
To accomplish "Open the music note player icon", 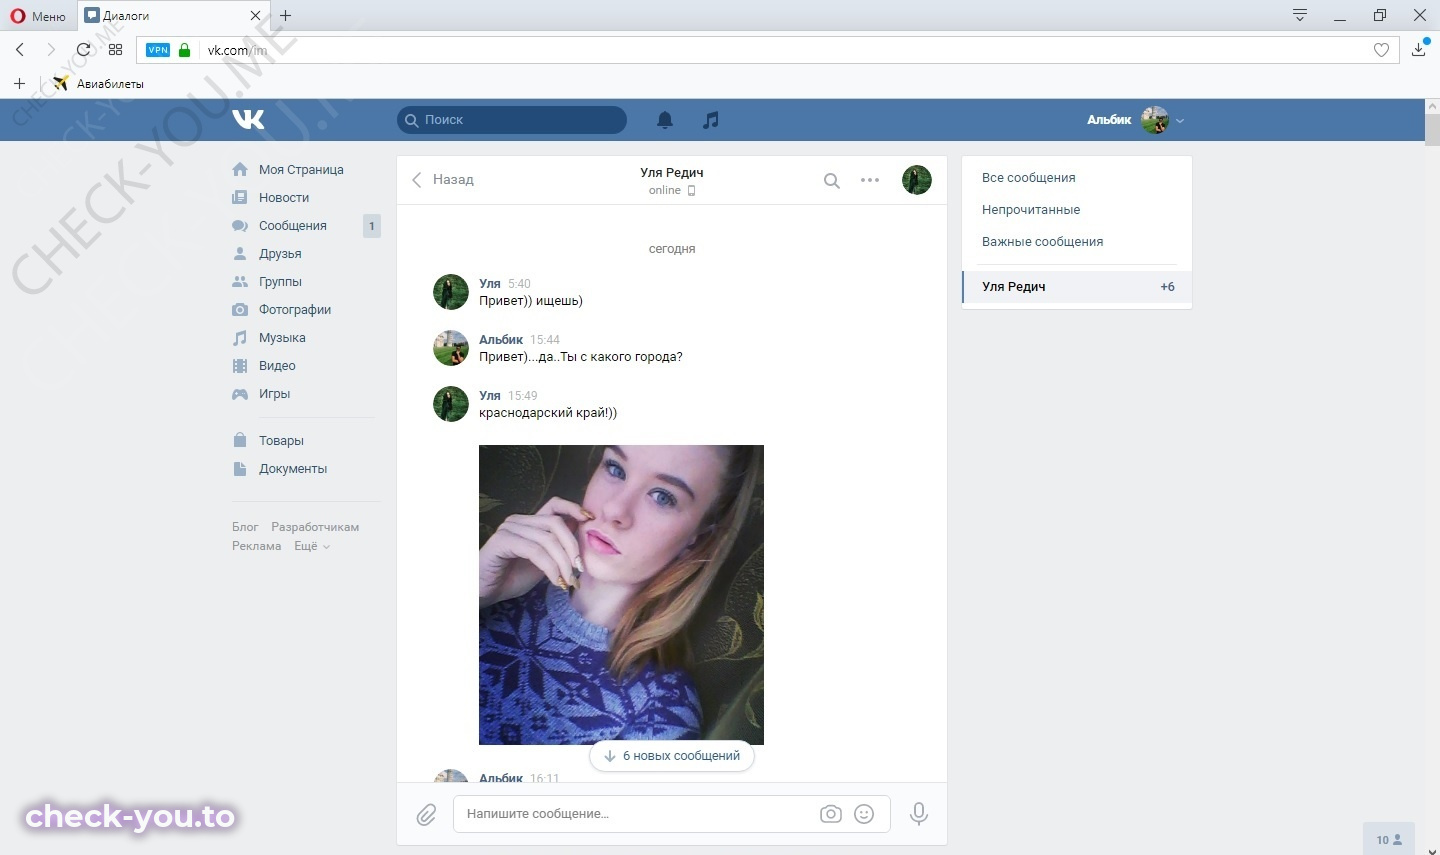I will 711,120.
